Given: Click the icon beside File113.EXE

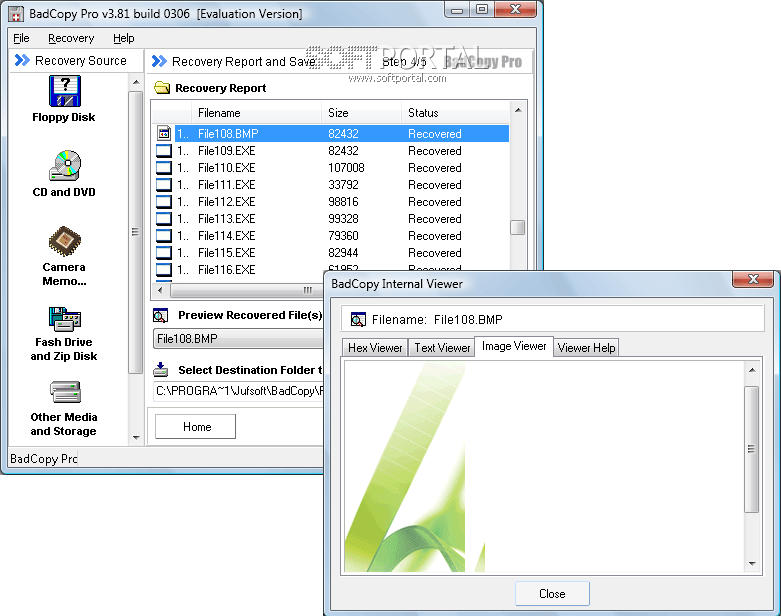Looking at the screenshot, I should (x=164, y=218).
